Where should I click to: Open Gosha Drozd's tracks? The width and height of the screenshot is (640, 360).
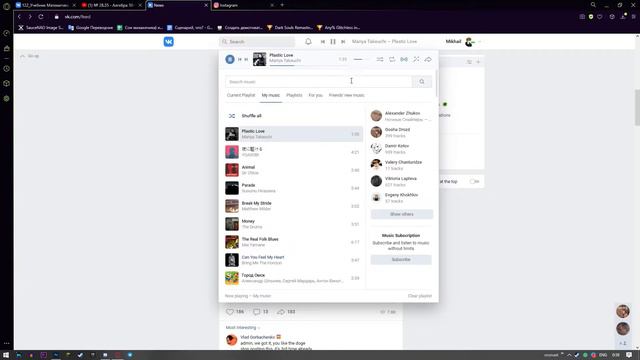401,132
